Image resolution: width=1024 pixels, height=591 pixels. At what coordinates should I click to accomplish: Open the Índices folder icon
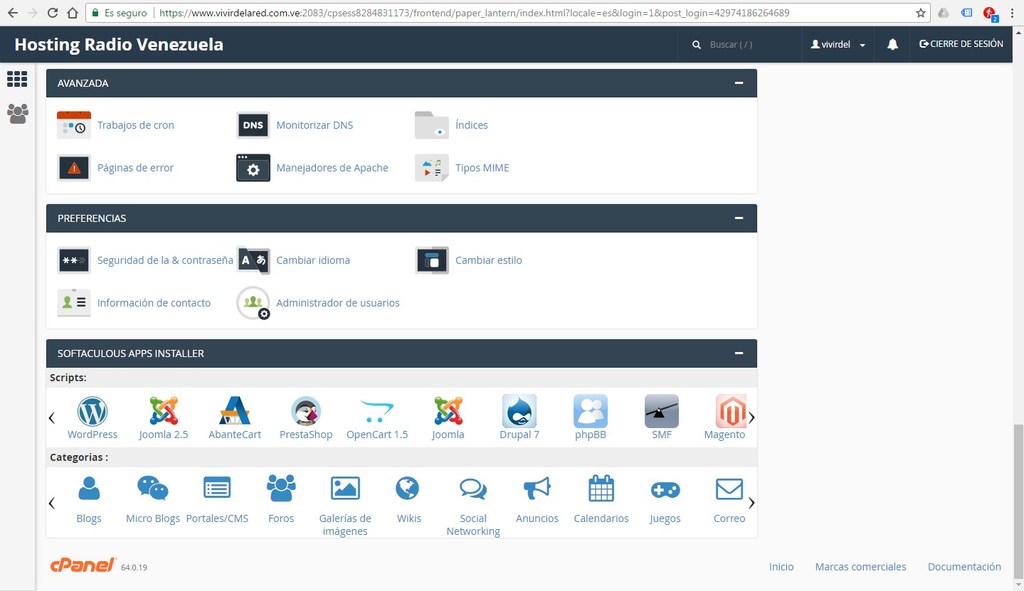click(x=432, y=125)
